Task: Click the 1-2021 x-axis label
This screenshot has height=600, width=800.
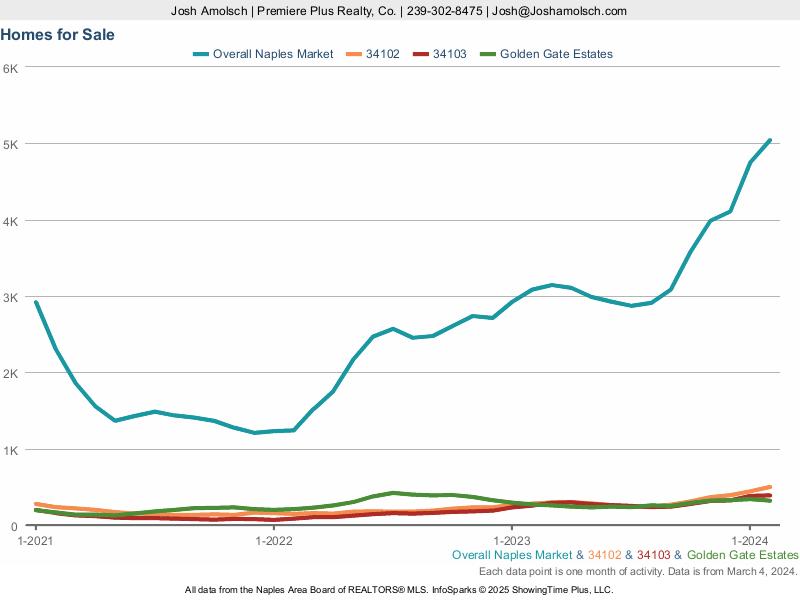Action: coord(35,541)
